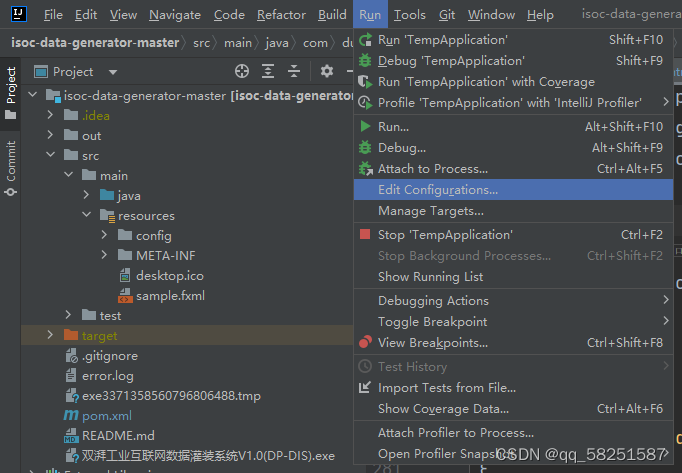Click the red Stop square icon
682x473 pixels.
(x=365, y=235)
